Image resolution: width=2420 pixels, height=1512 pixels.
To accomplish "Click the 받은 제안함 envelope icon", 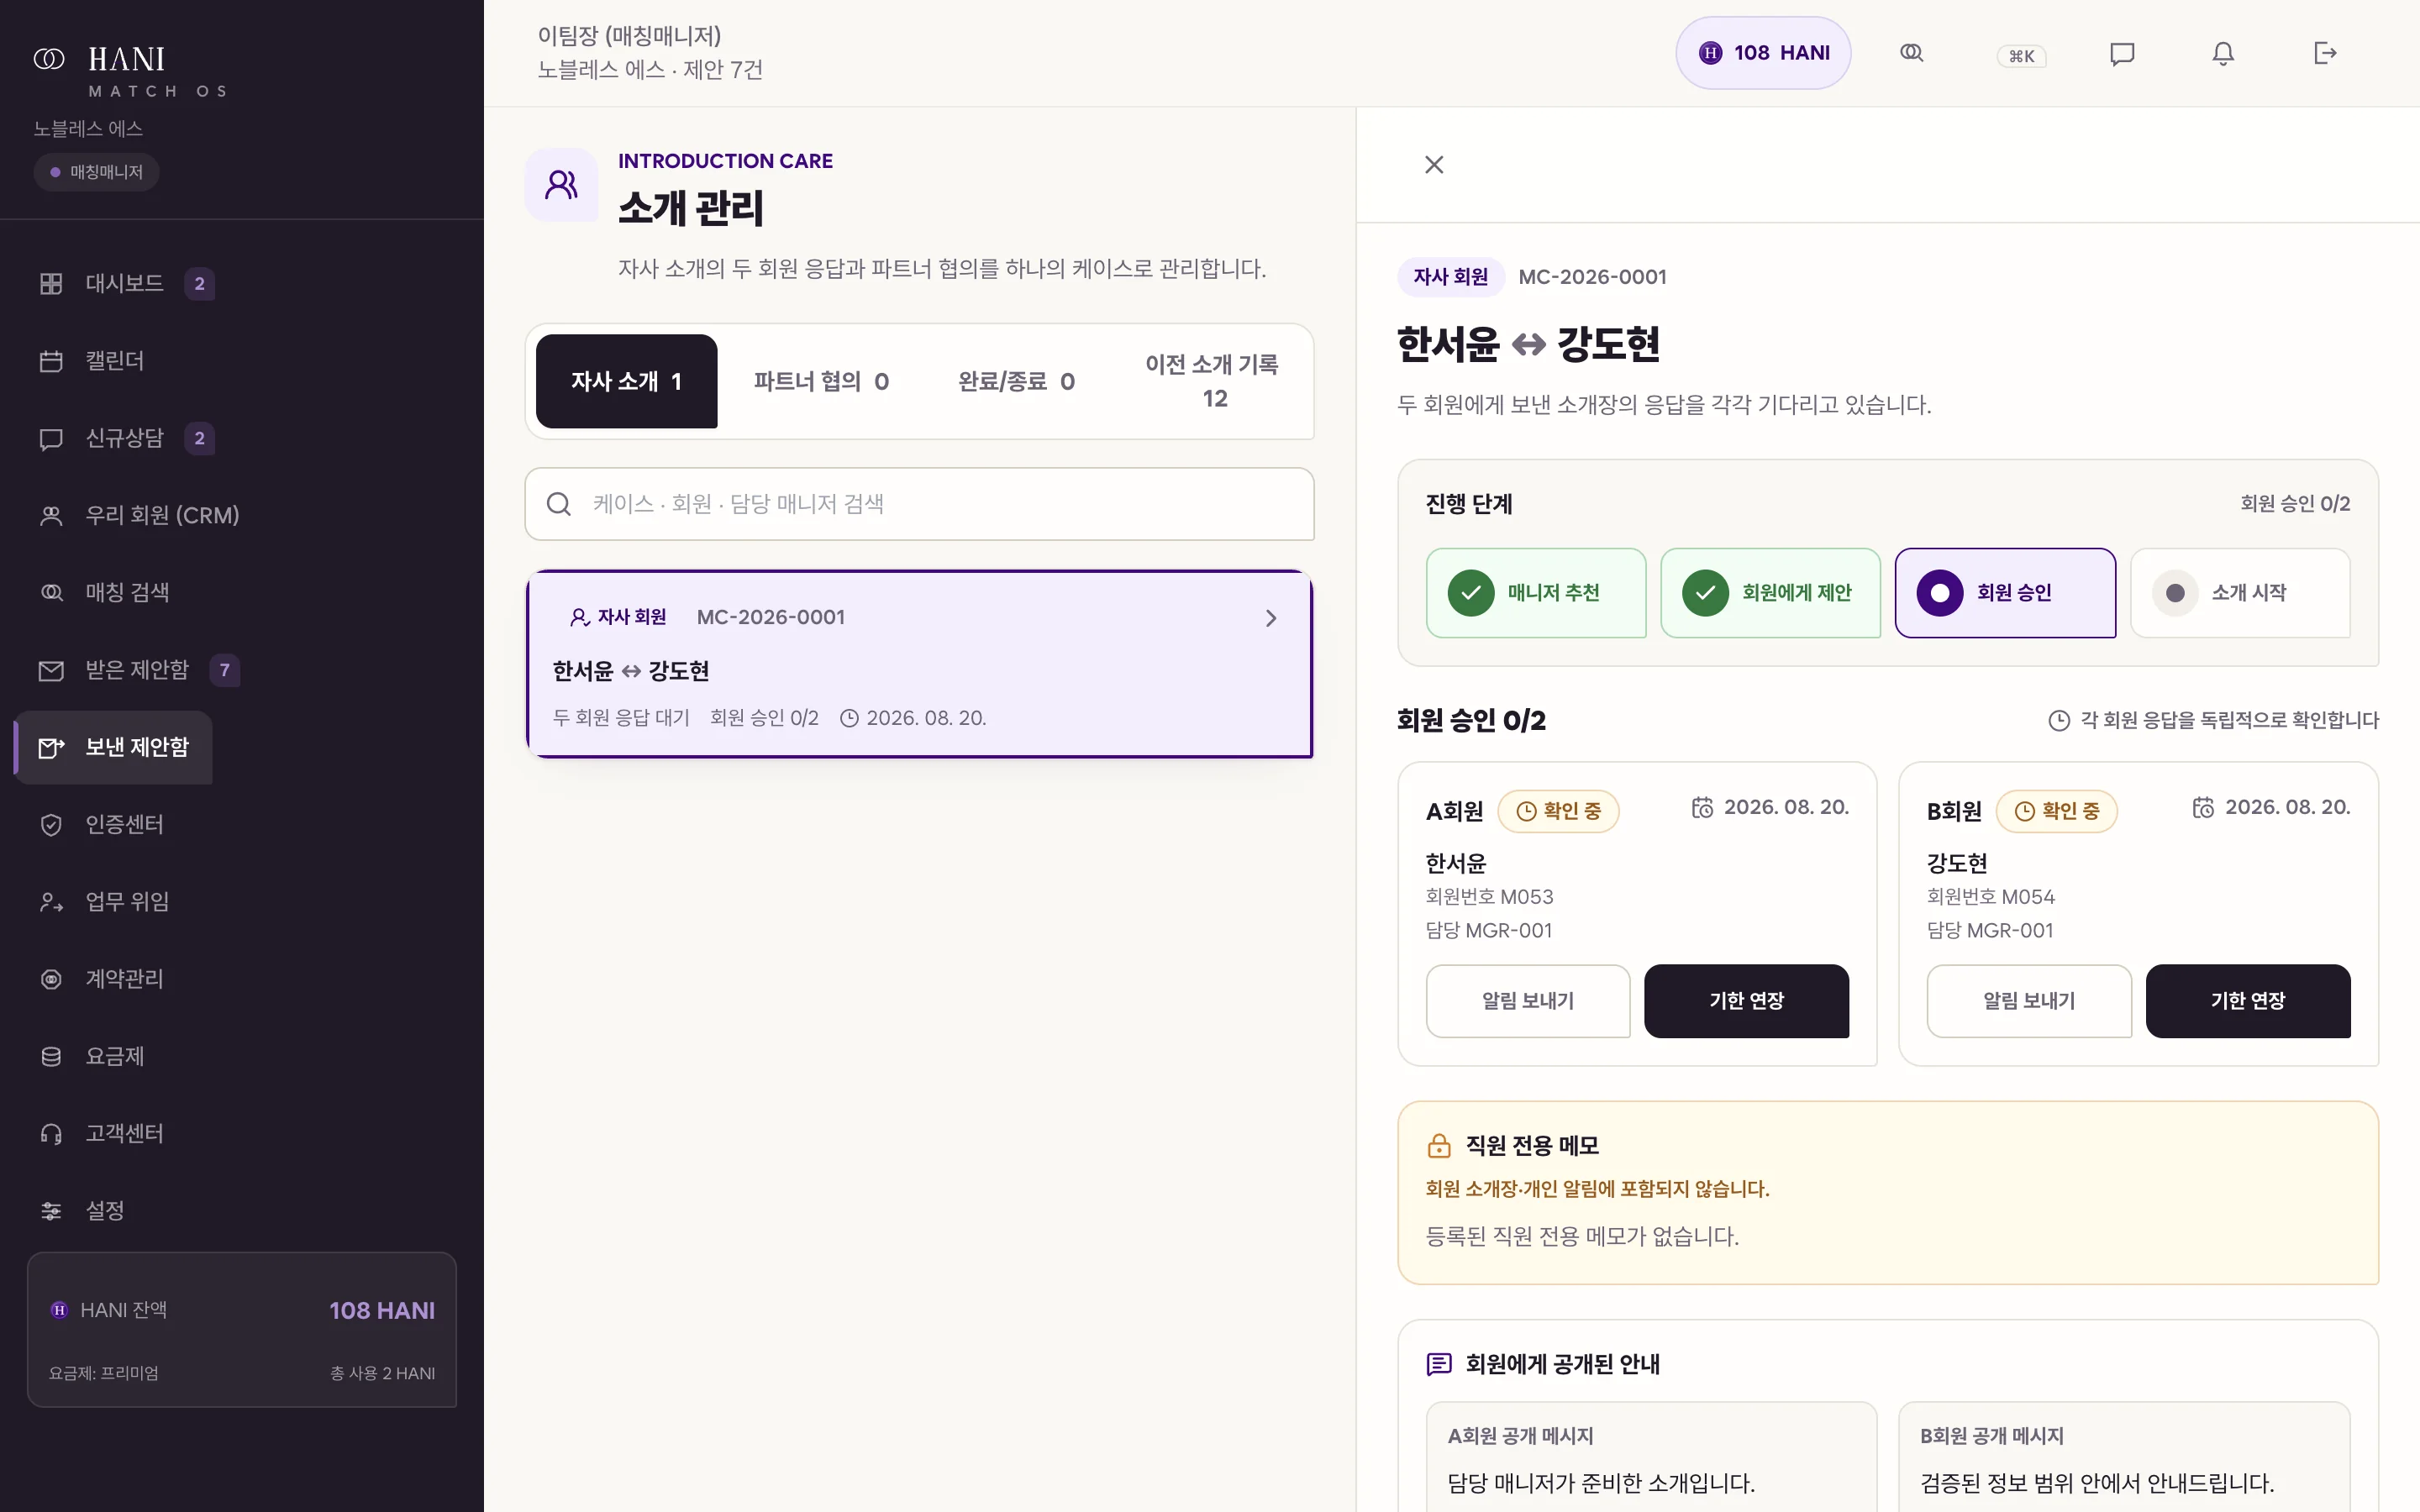I will 51,671.
